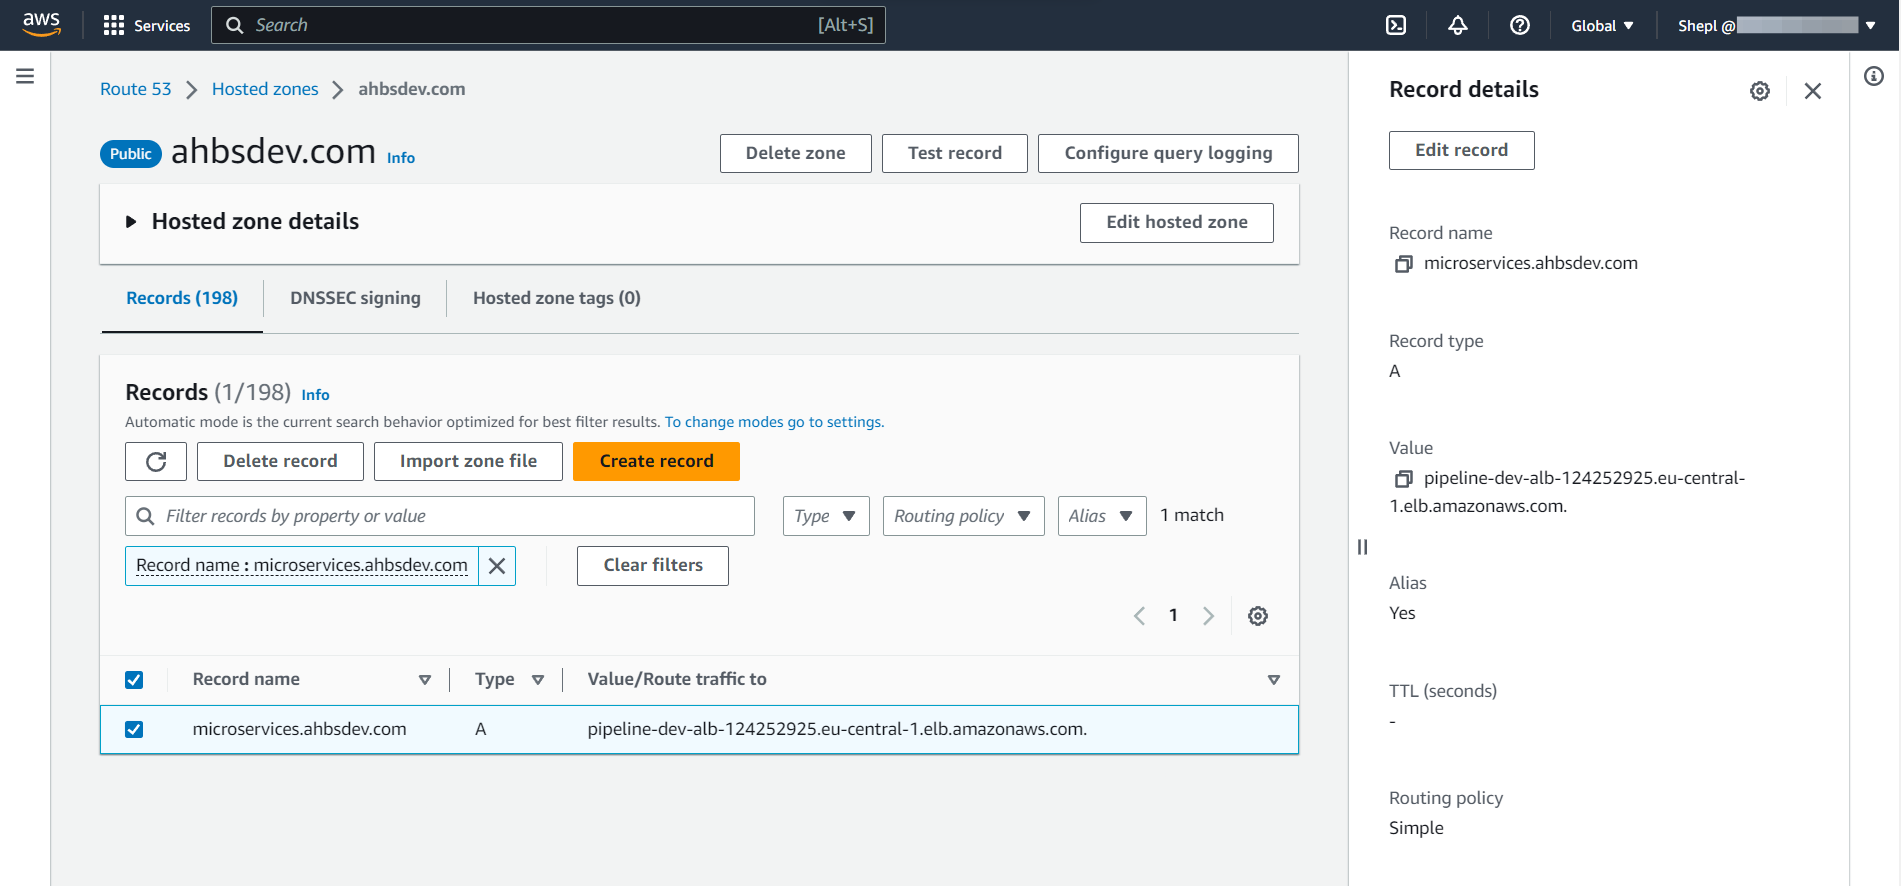
Task: Copy the alias value pipeline-dev-alb
Action: point(1404,479)
